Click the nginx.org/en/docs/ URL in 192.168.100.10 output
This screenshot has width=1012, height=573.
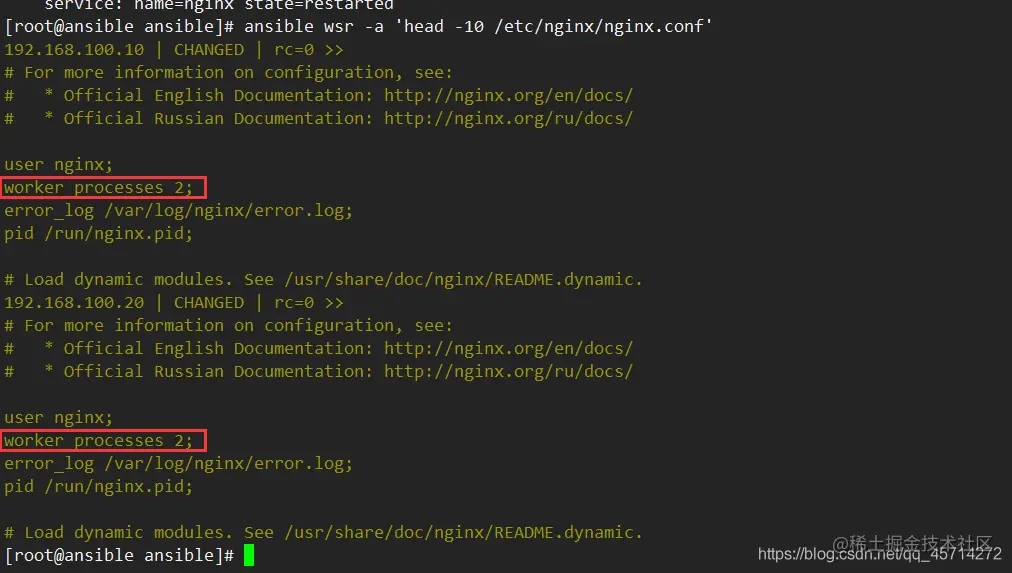[x=509, y=96]
